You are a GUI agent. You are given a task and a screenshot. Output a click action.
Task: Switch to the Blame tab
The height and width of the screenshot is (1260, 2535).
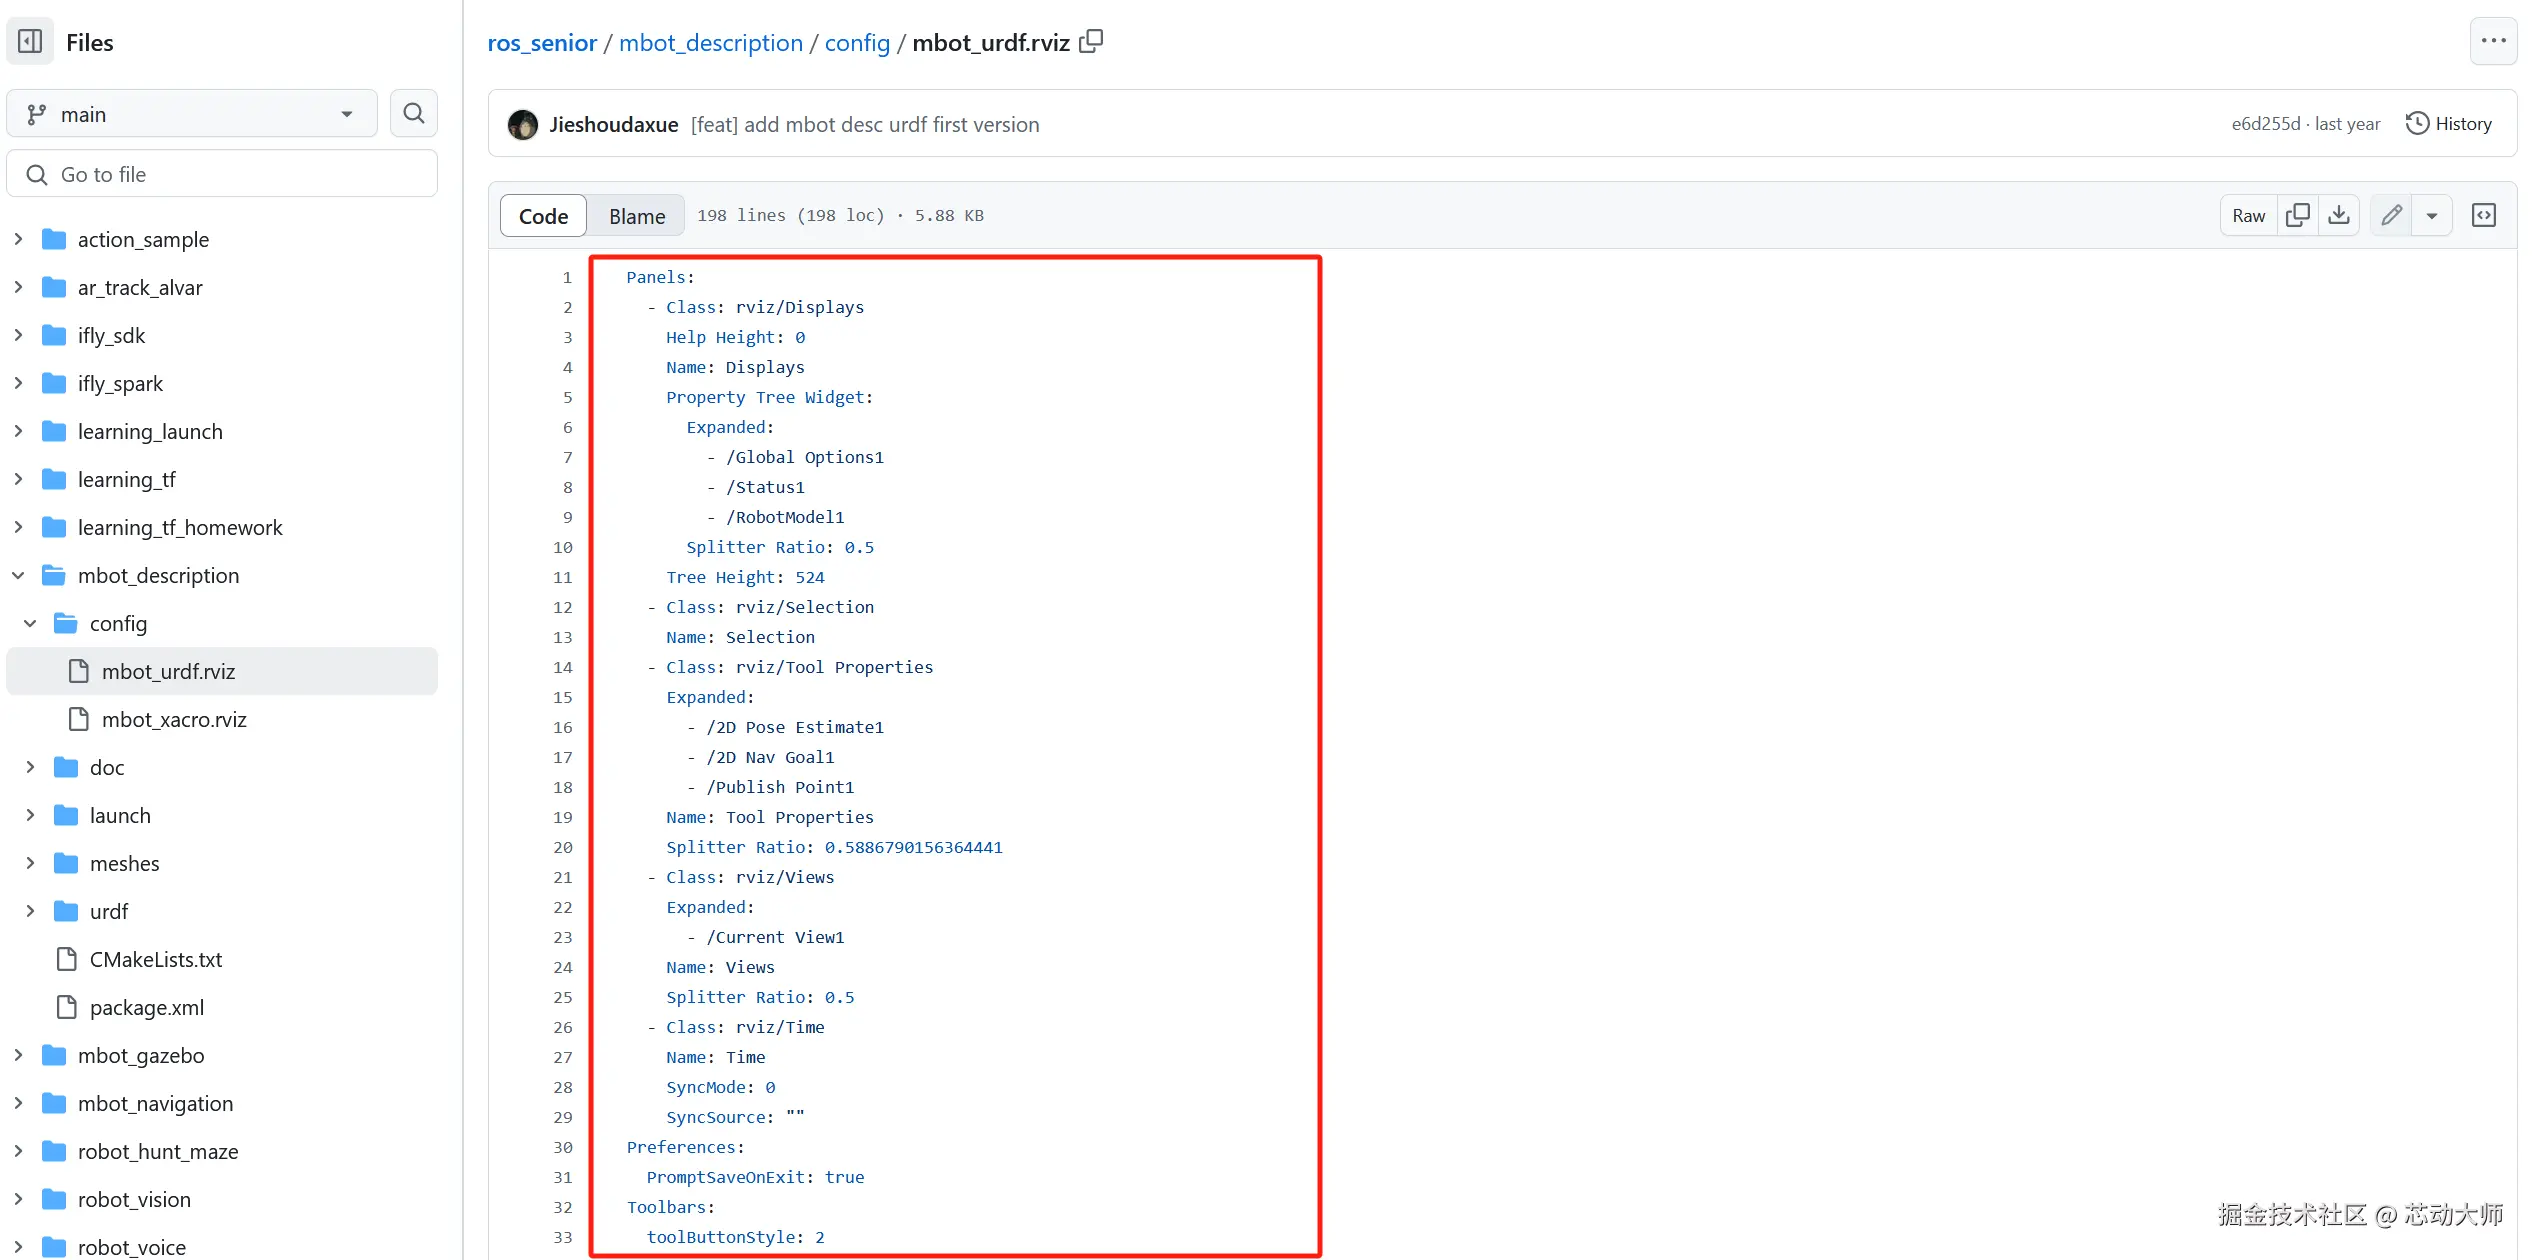(x=637, y=216)
